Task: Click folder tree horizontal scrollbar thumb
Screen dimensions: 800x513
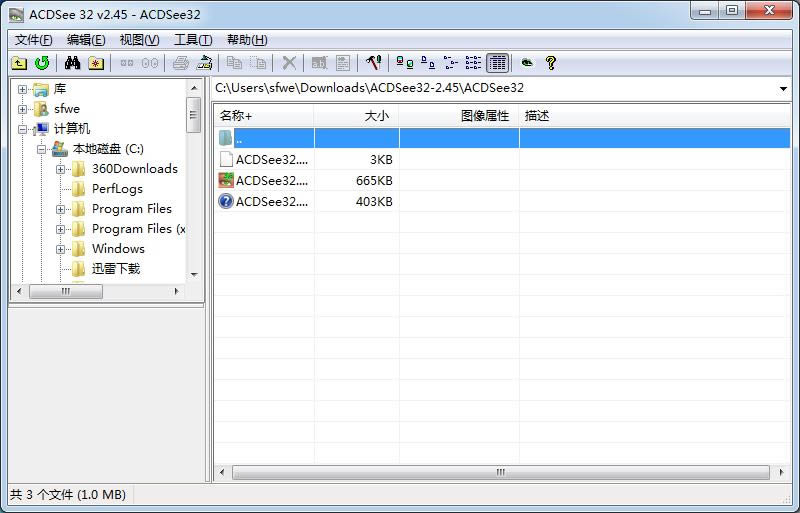Action: [66, 291]
